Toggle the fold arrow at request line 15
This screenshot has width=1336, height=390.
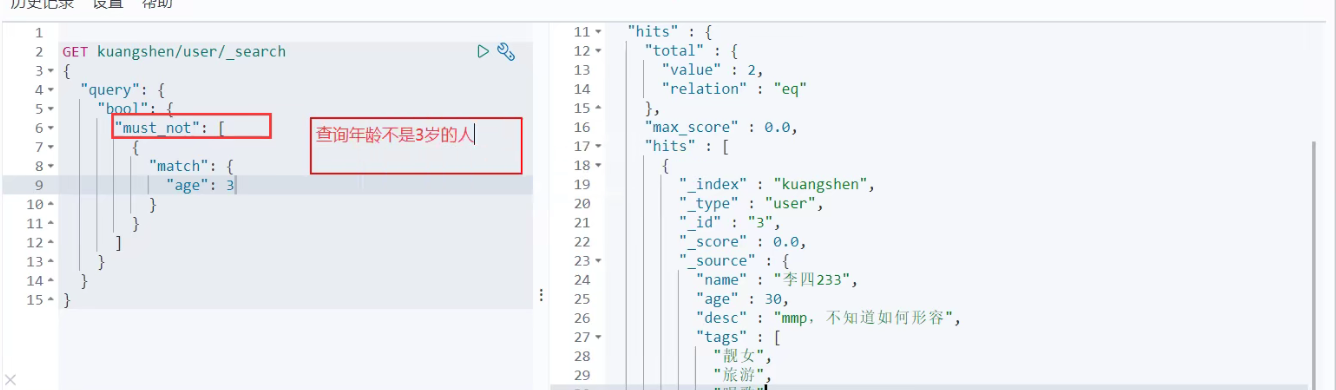click(x=50, y=299)
